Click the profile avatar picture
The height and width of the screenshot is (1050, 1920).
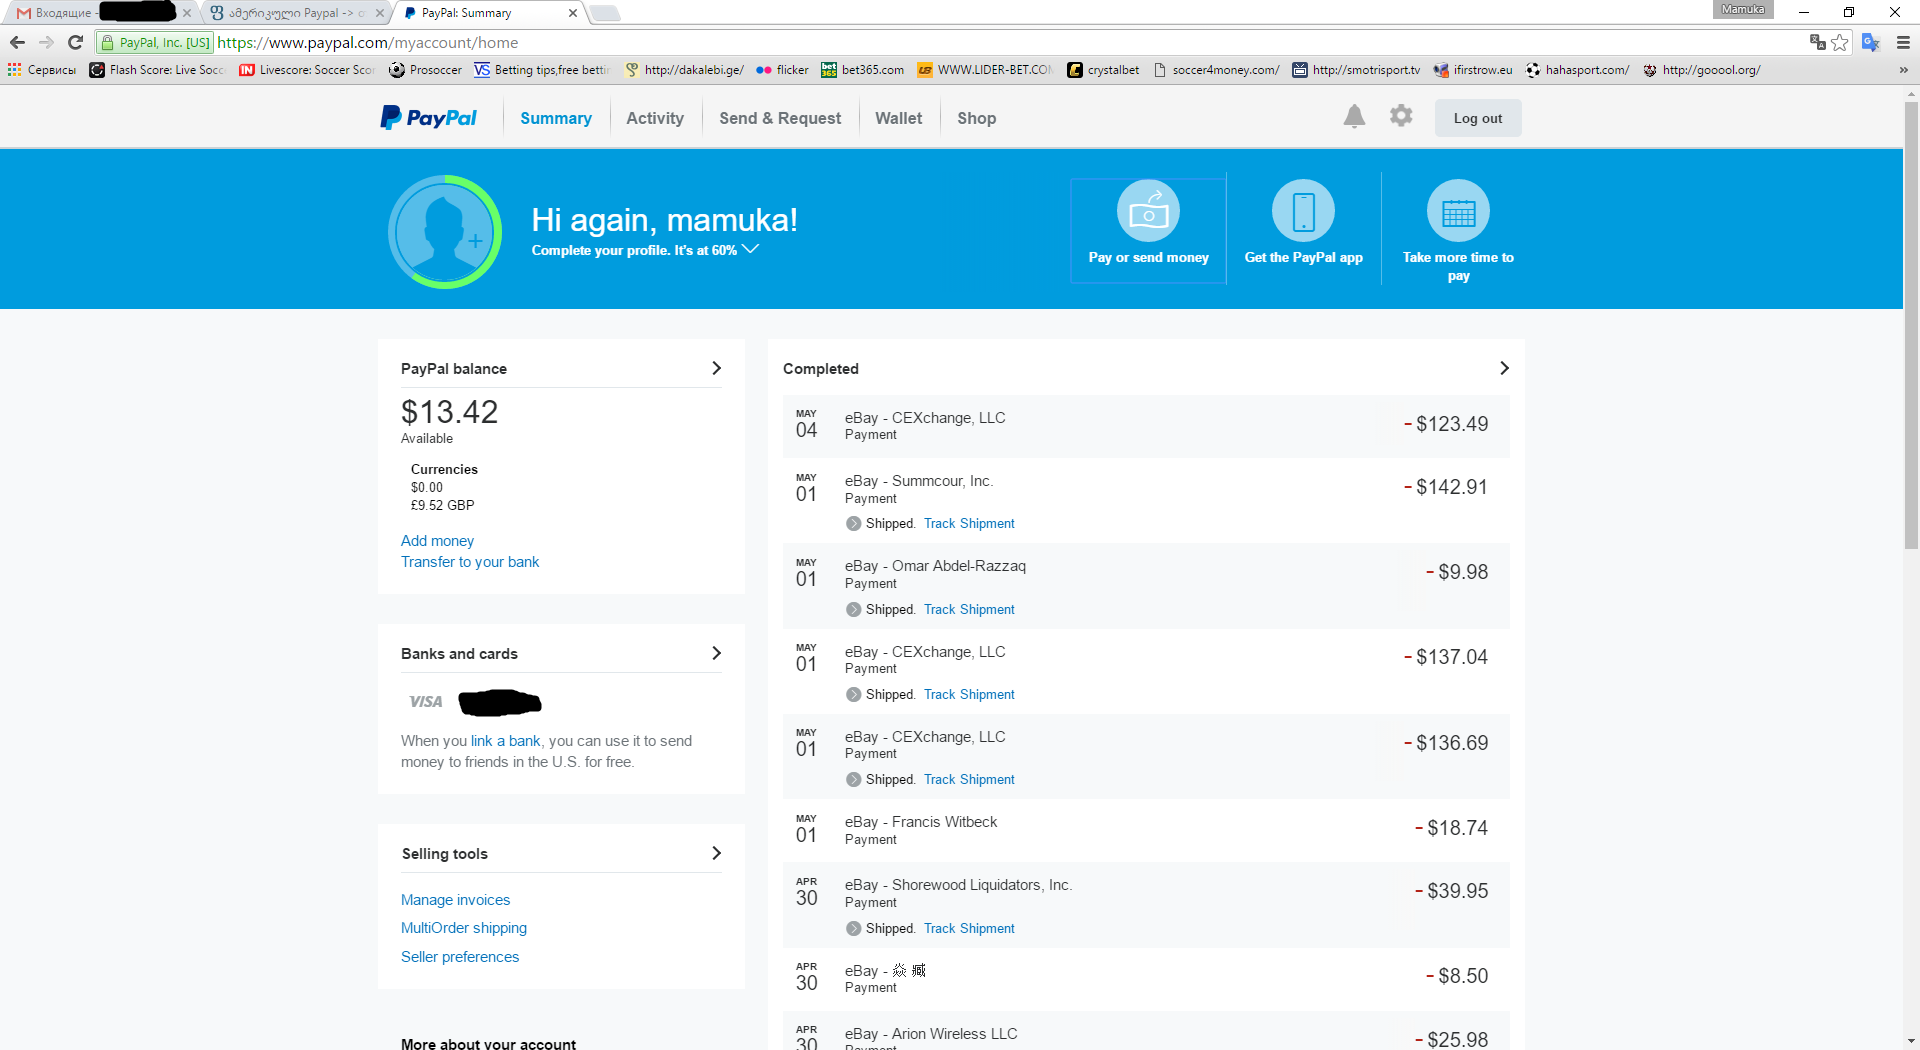pyautogui.click(x=445, y=232)
